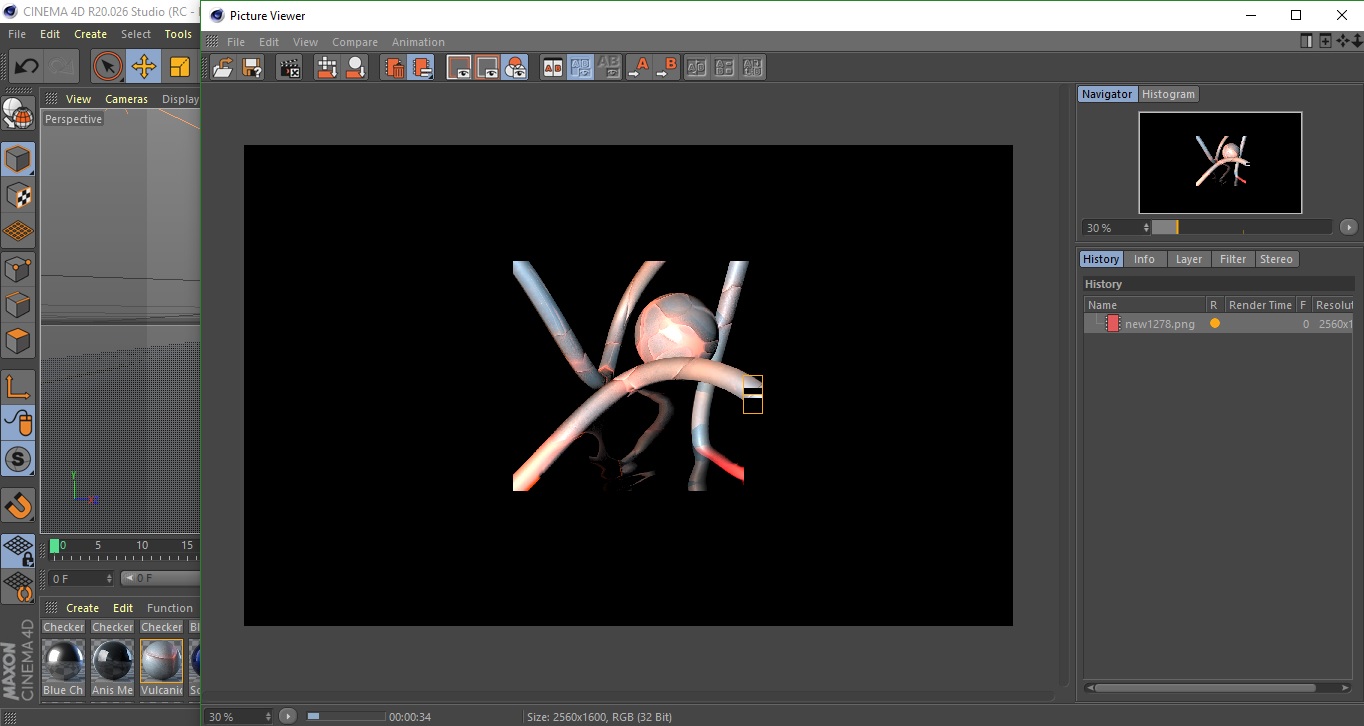Image resolution: width=1364 pixels, height=726 pixels.
Task: Click the toolbar icon with sphere and arrow
Action: coord(355,68)
